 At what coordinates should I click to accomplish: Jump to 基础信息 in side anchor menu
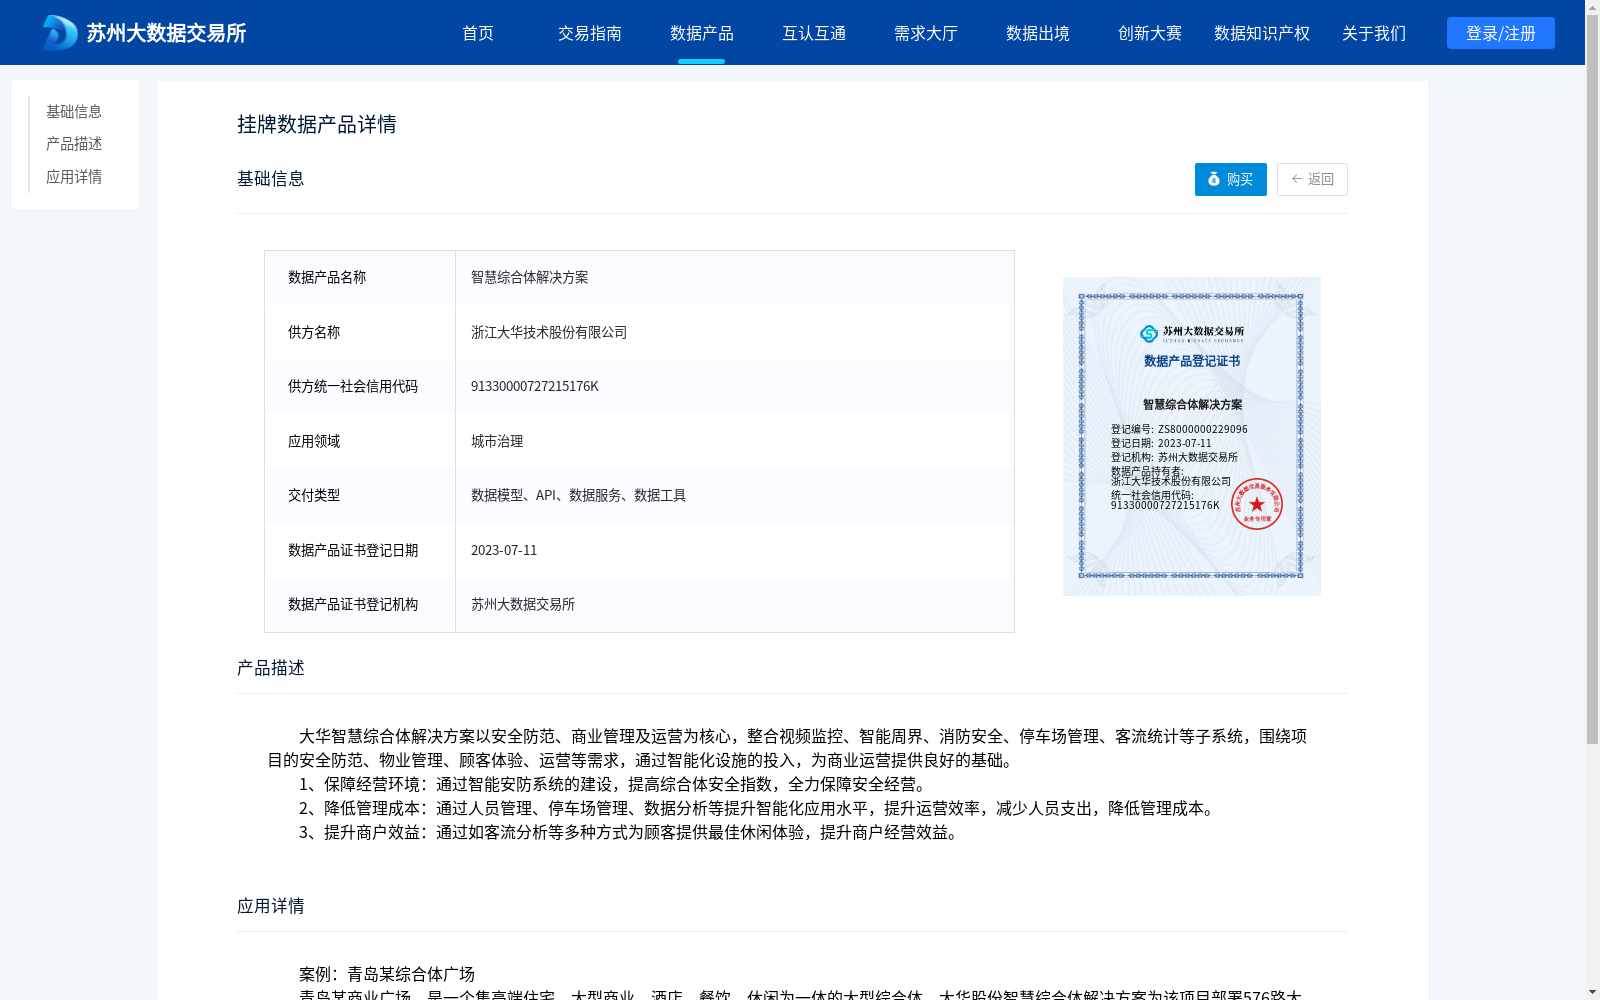(74, 111)
